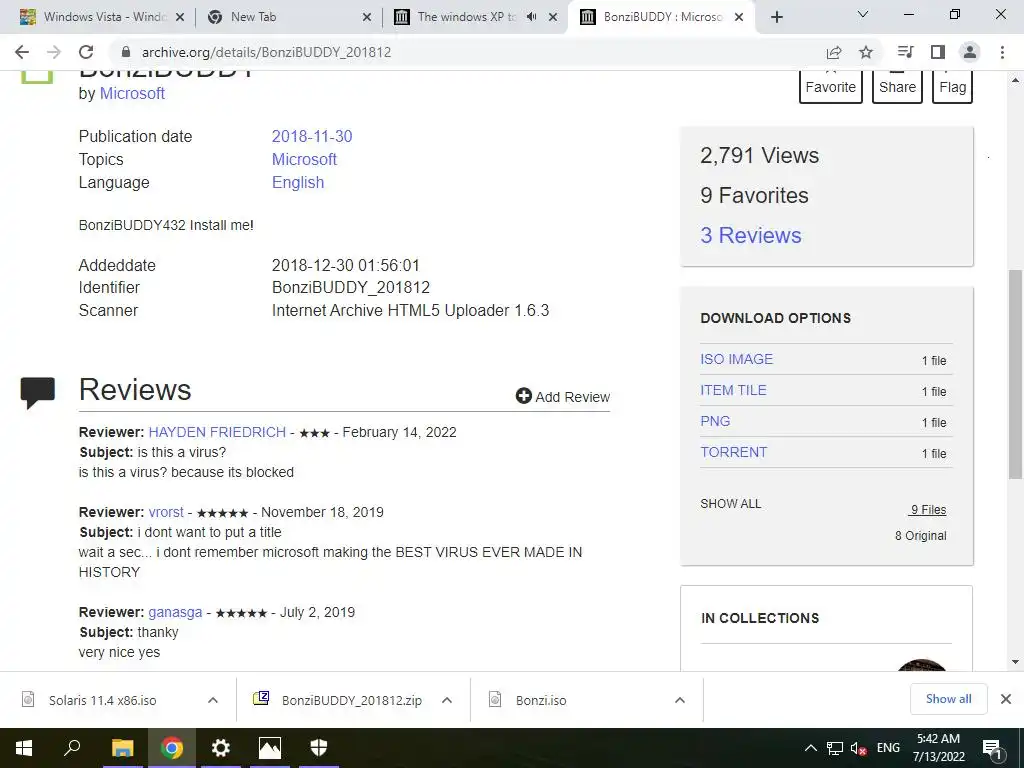Open File Explorer from taskbar

pos(122,748)
